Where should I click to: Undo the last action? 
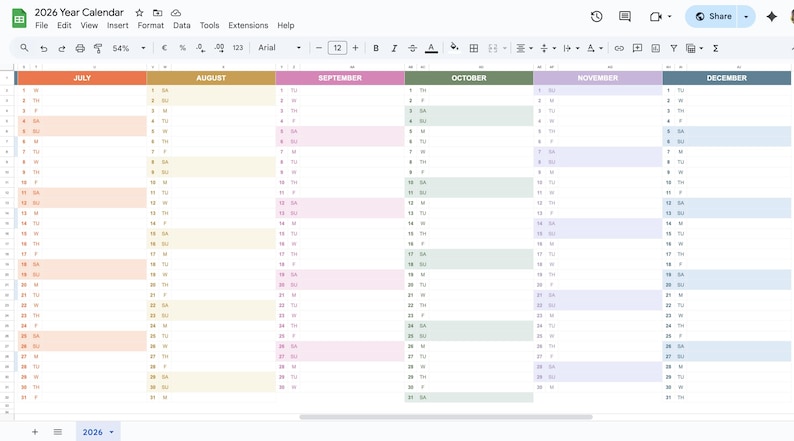[44, 48]
